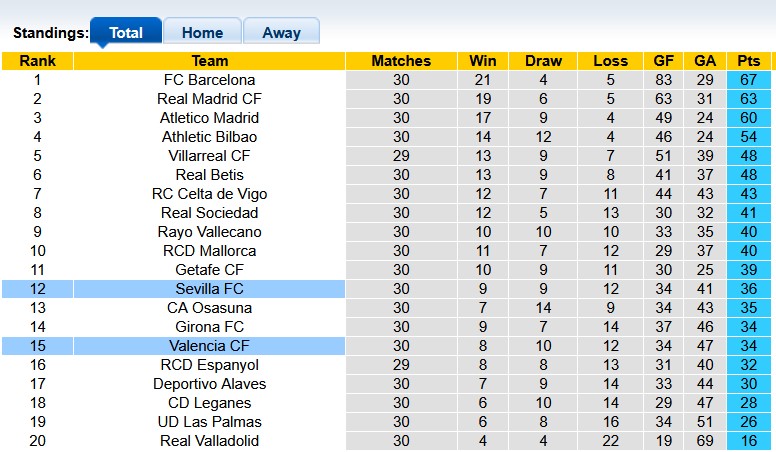Open the Villarreal CF team entry
Viewport: 776px width, 452px height.
(210, 156)
